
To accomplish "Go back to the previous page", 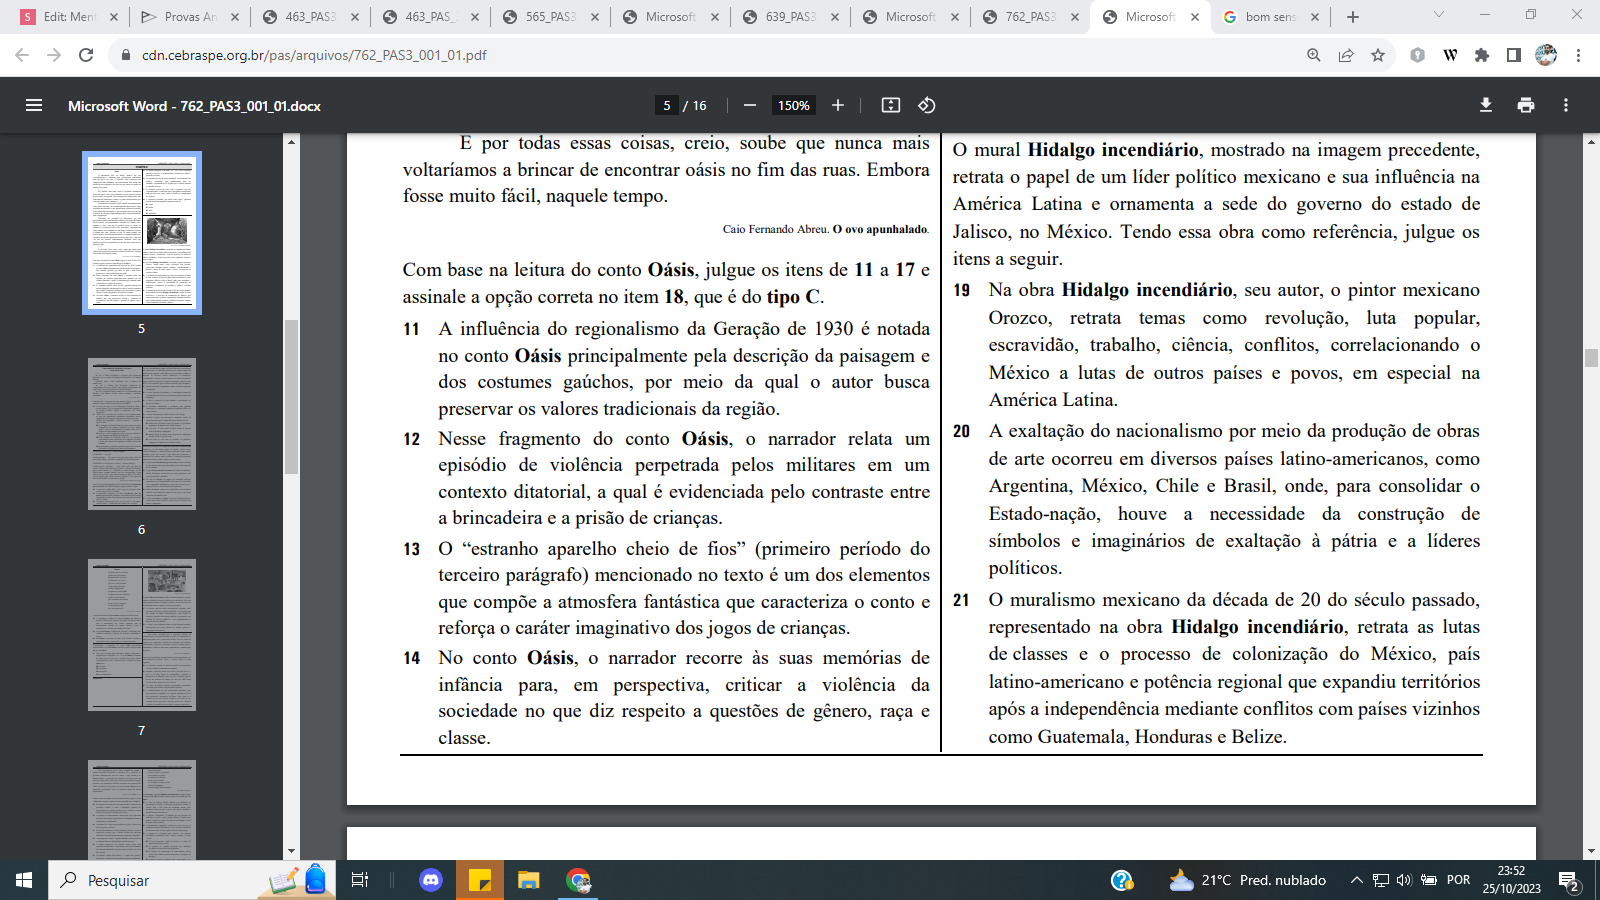I will [x=22, y=55].
